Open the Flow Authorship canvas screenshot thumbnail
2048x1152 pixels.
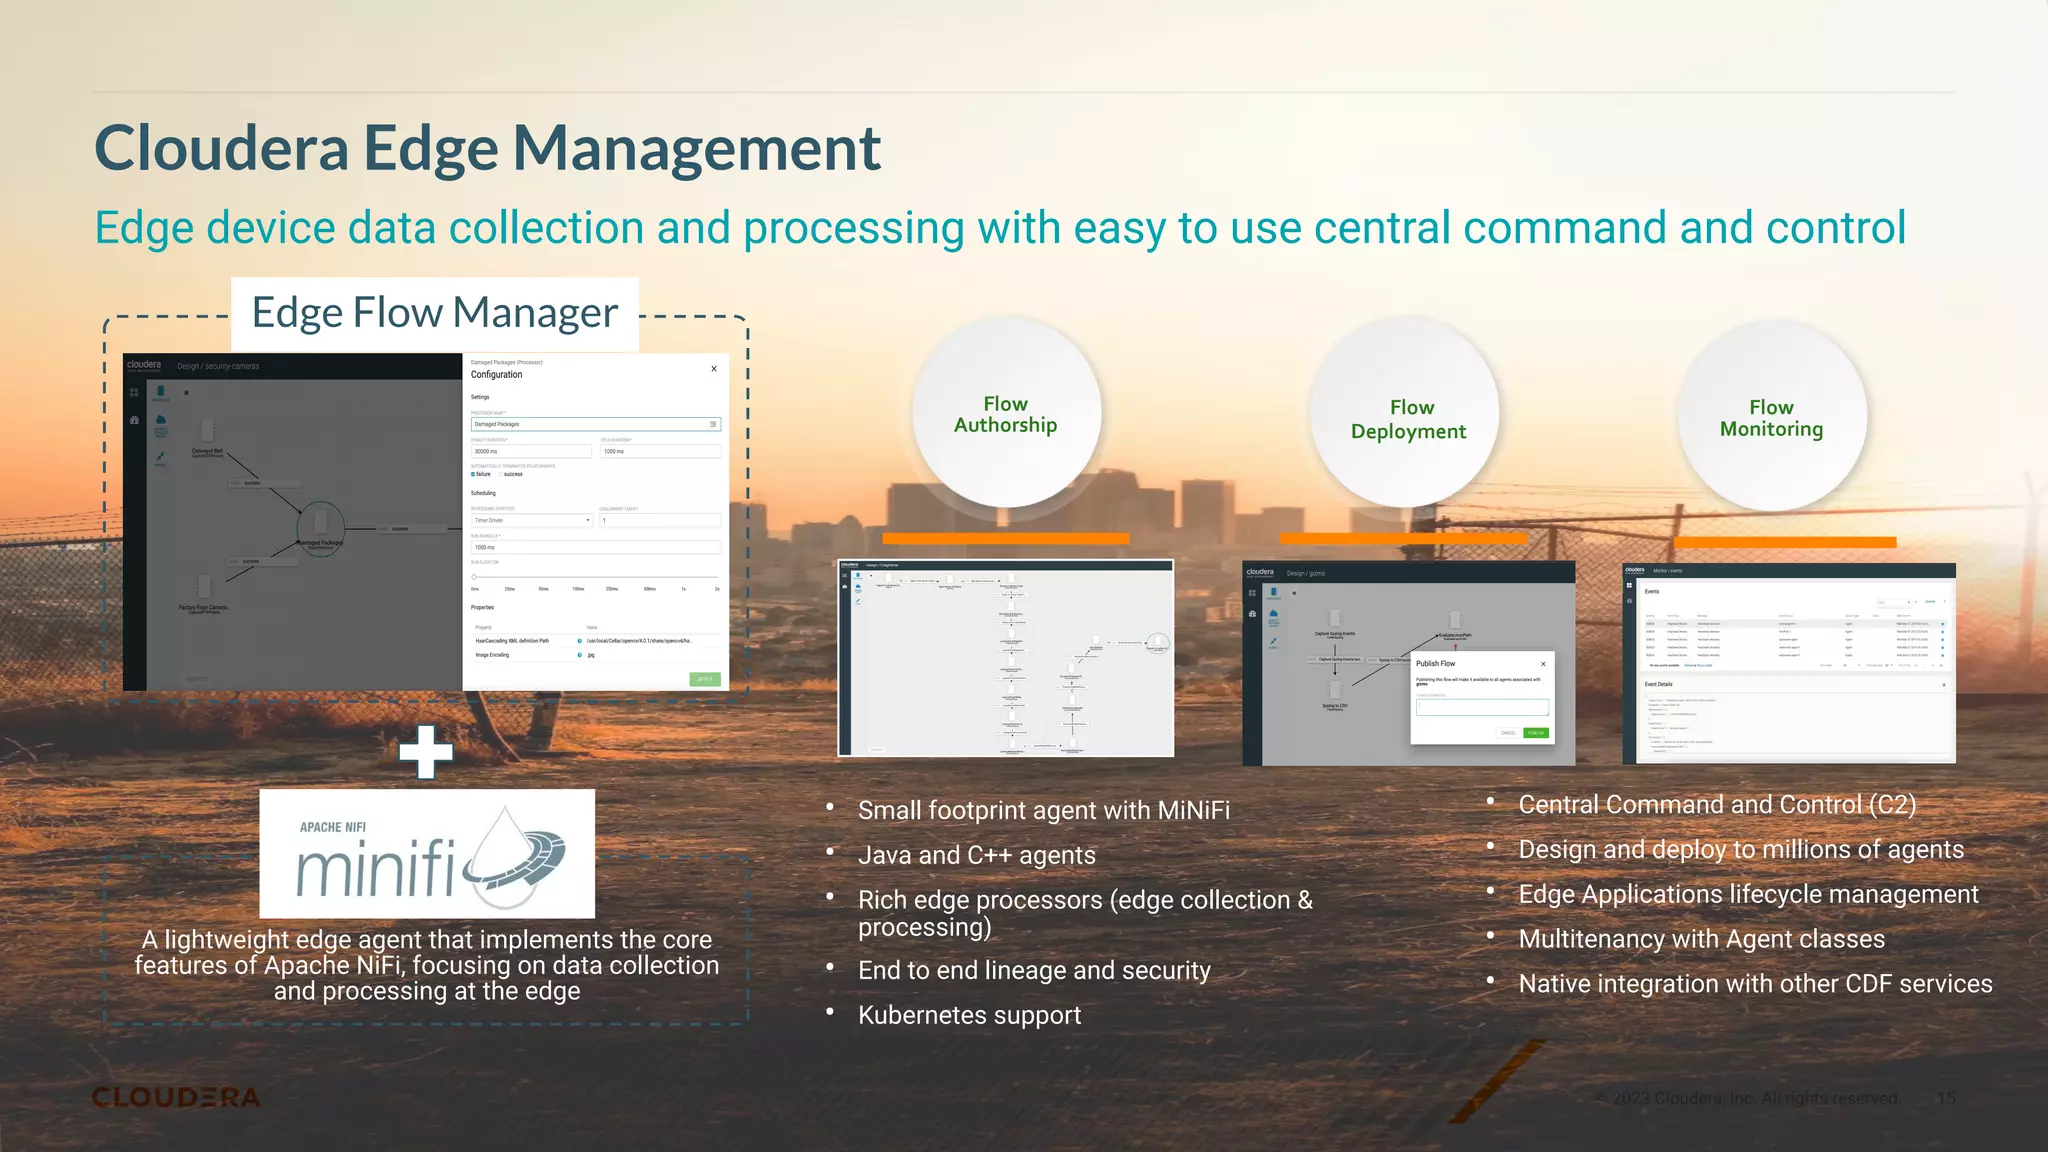click(1006, 658)
